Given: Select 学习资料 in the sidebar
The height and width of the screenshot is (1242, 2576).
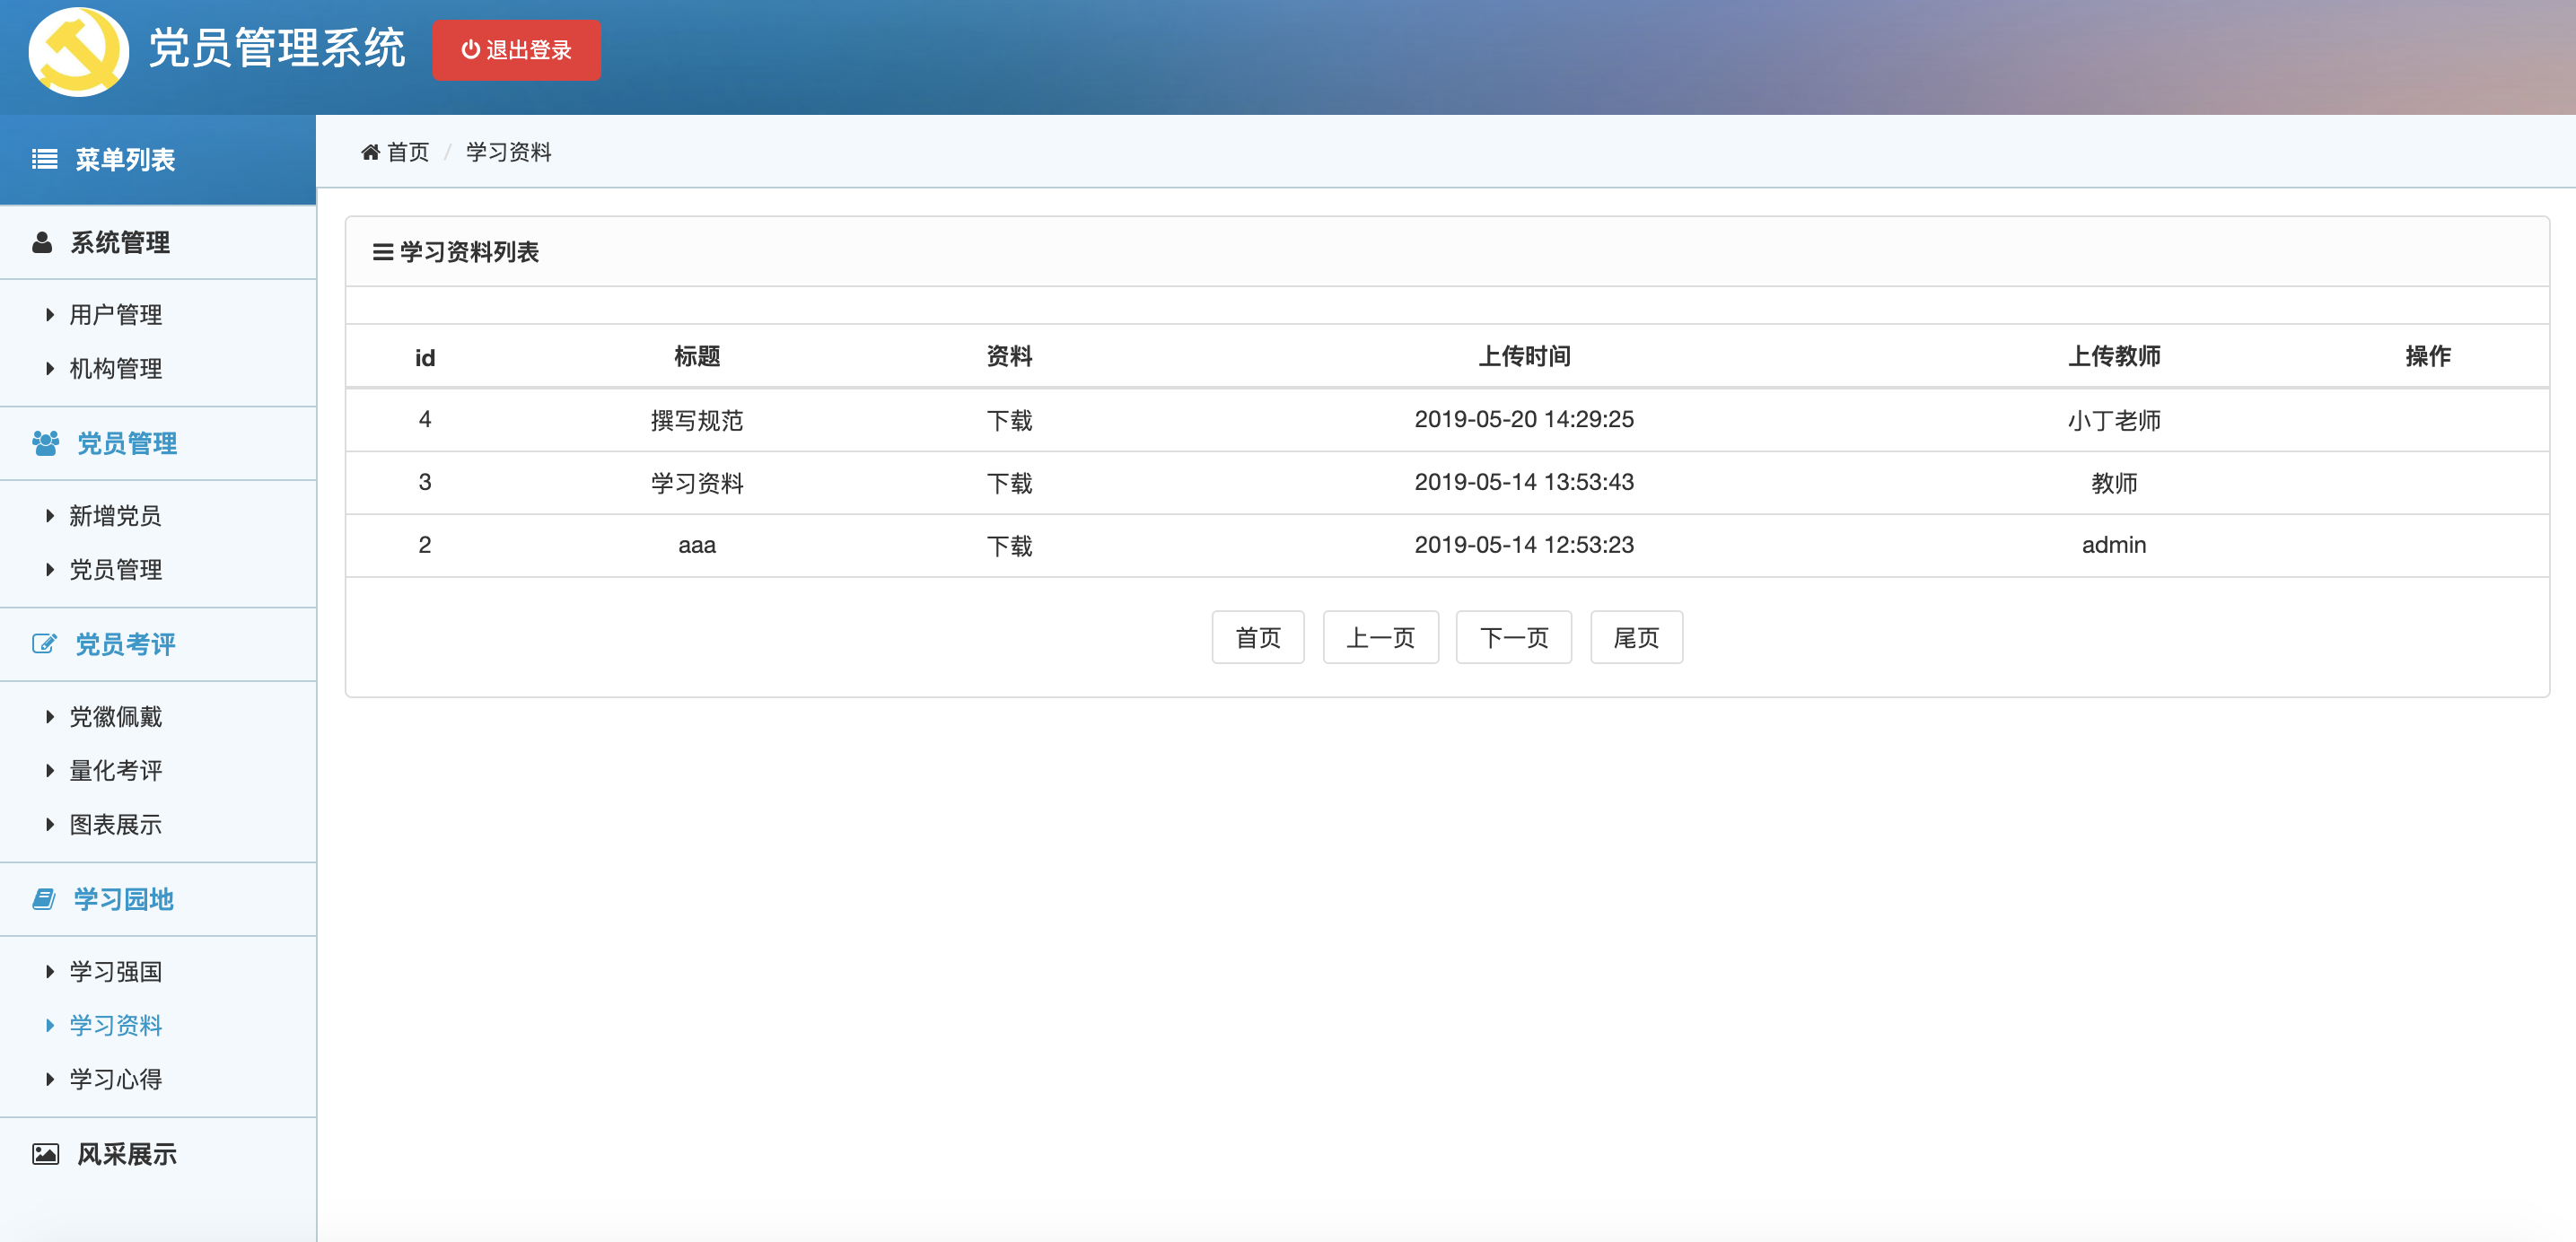Looking at the screenshot, I should pyautogui.click(x=115, y=1026).
